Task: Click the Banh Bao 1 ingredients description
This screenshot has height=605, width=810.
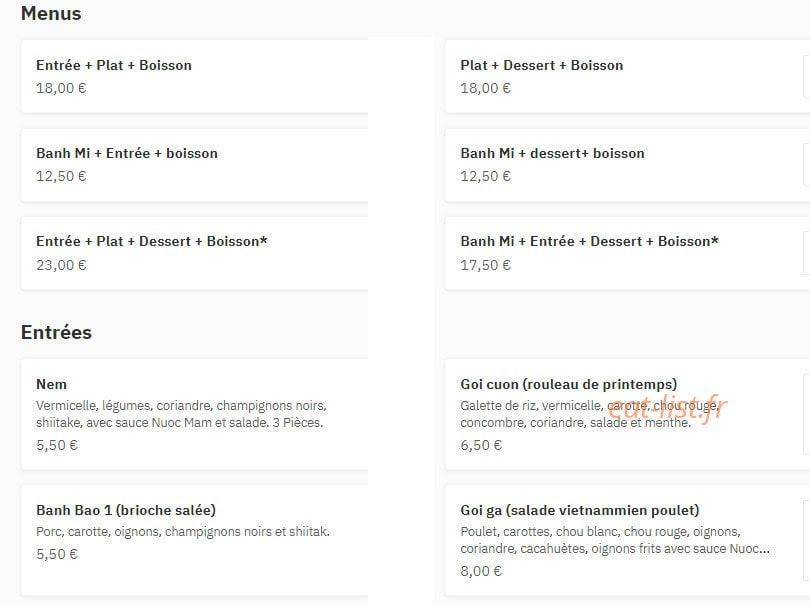Action: (183, 532)
